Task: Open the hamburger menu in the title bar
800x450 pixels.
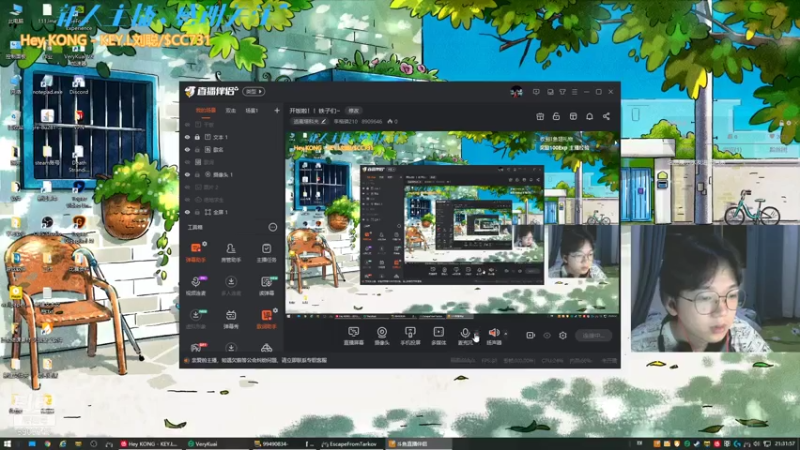Action: pyautogui.click(x=574, y=92)
